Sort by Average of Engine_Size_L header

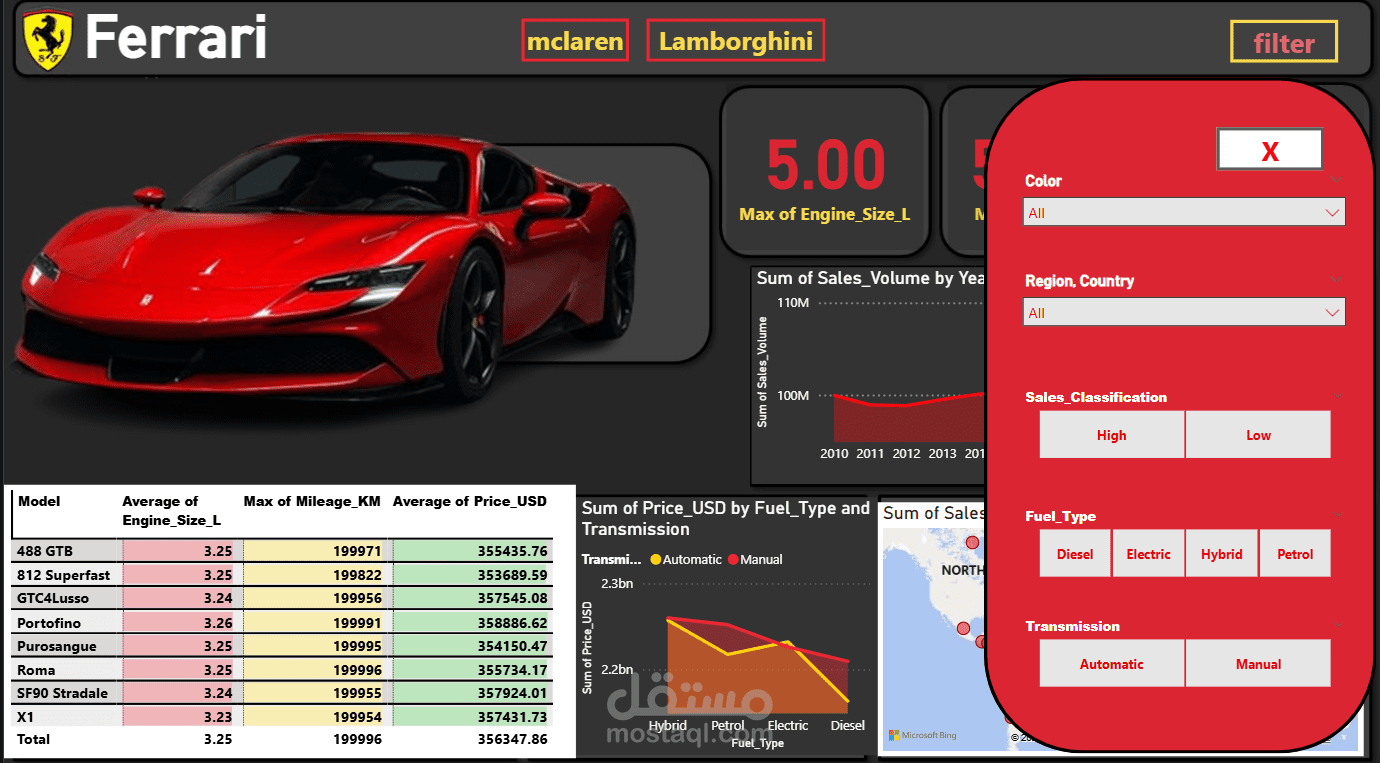click(x=171, y=510)
